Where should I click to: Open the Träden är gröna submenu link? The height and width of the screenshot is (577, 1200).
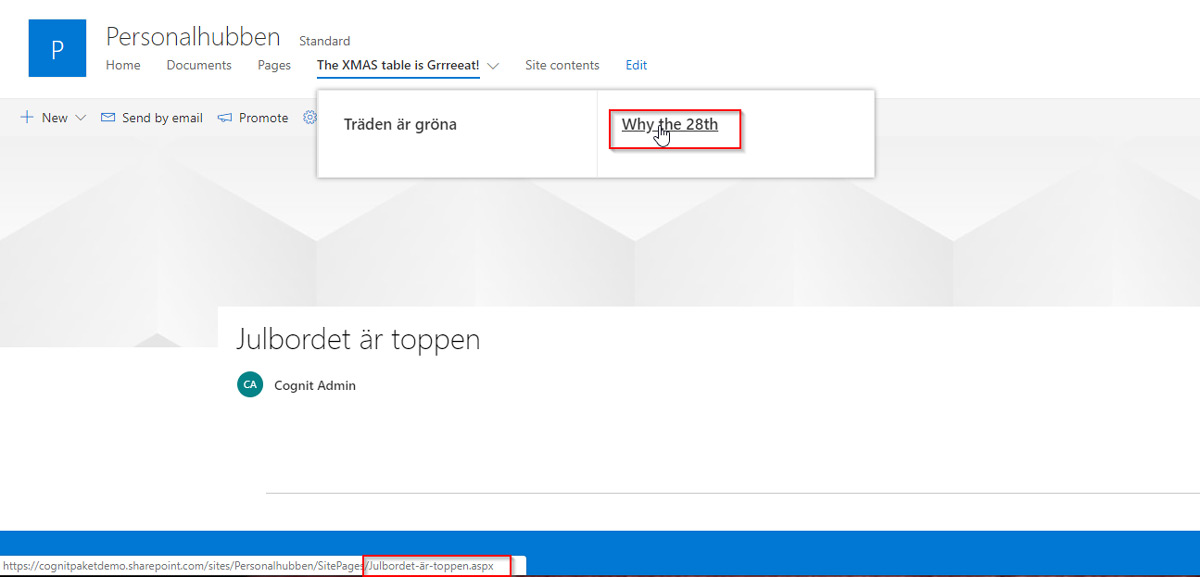(x=400, y=125)
